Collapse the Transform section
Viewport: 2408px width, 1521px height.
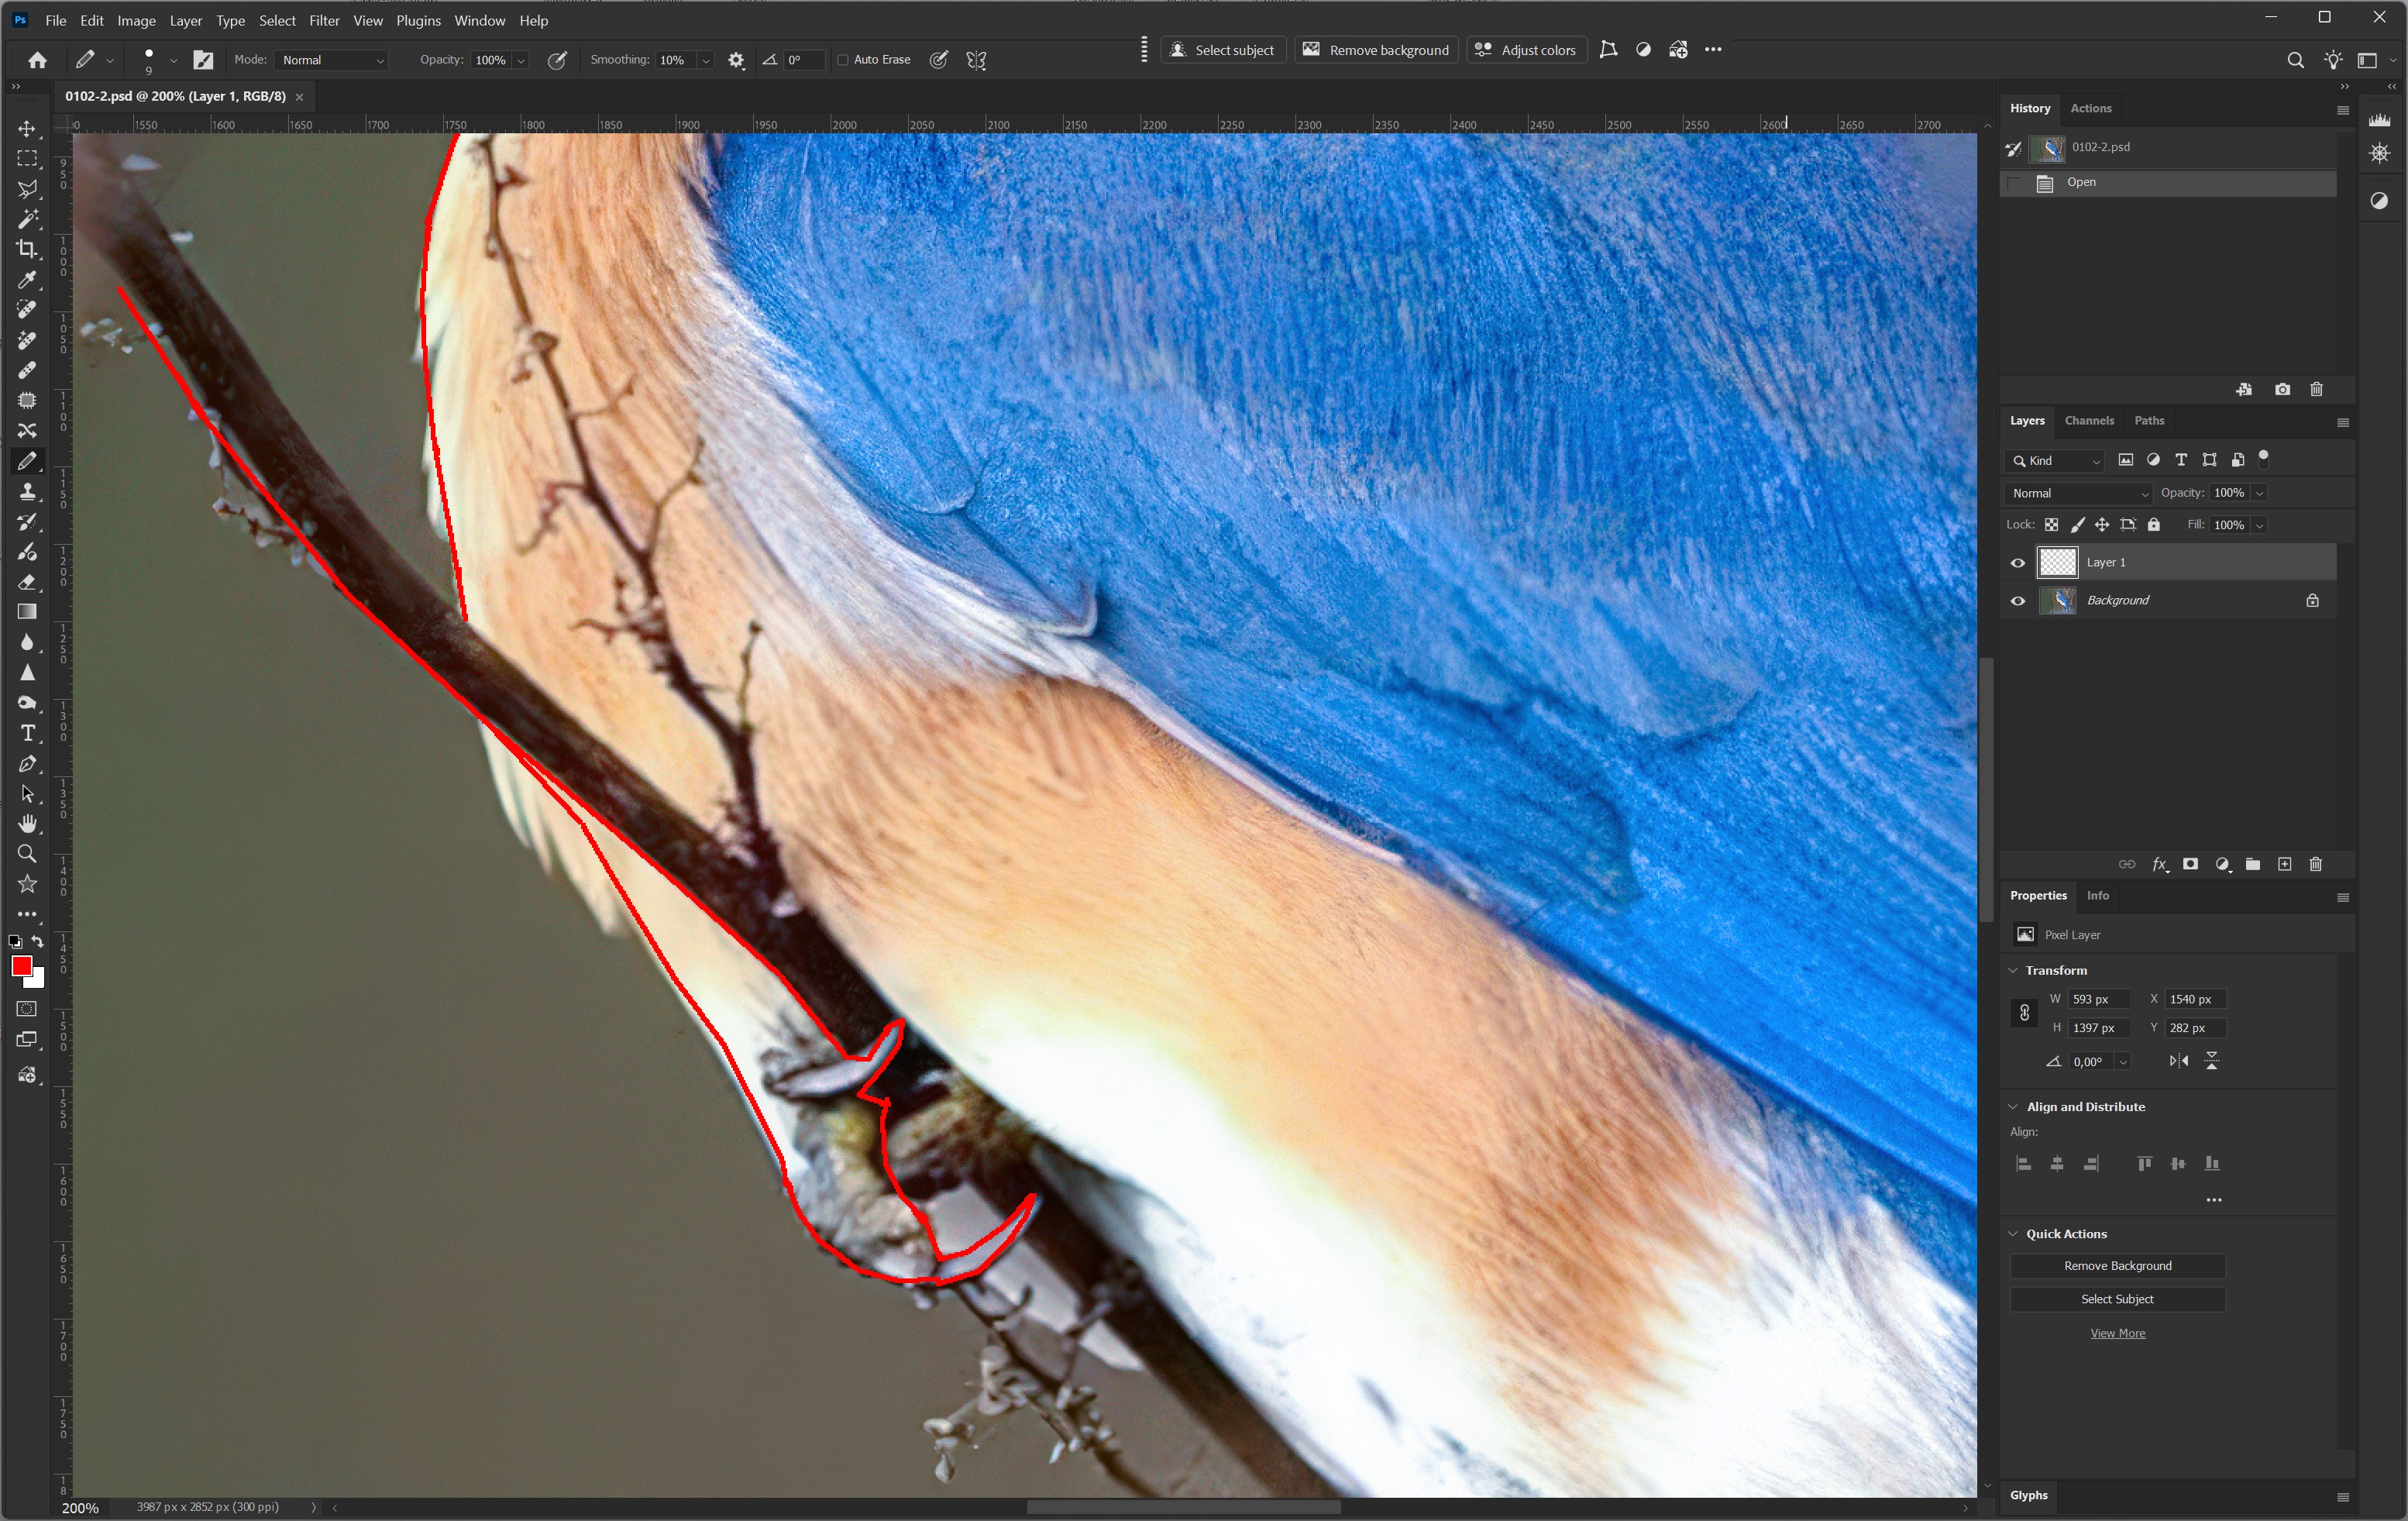point(2013,970)
